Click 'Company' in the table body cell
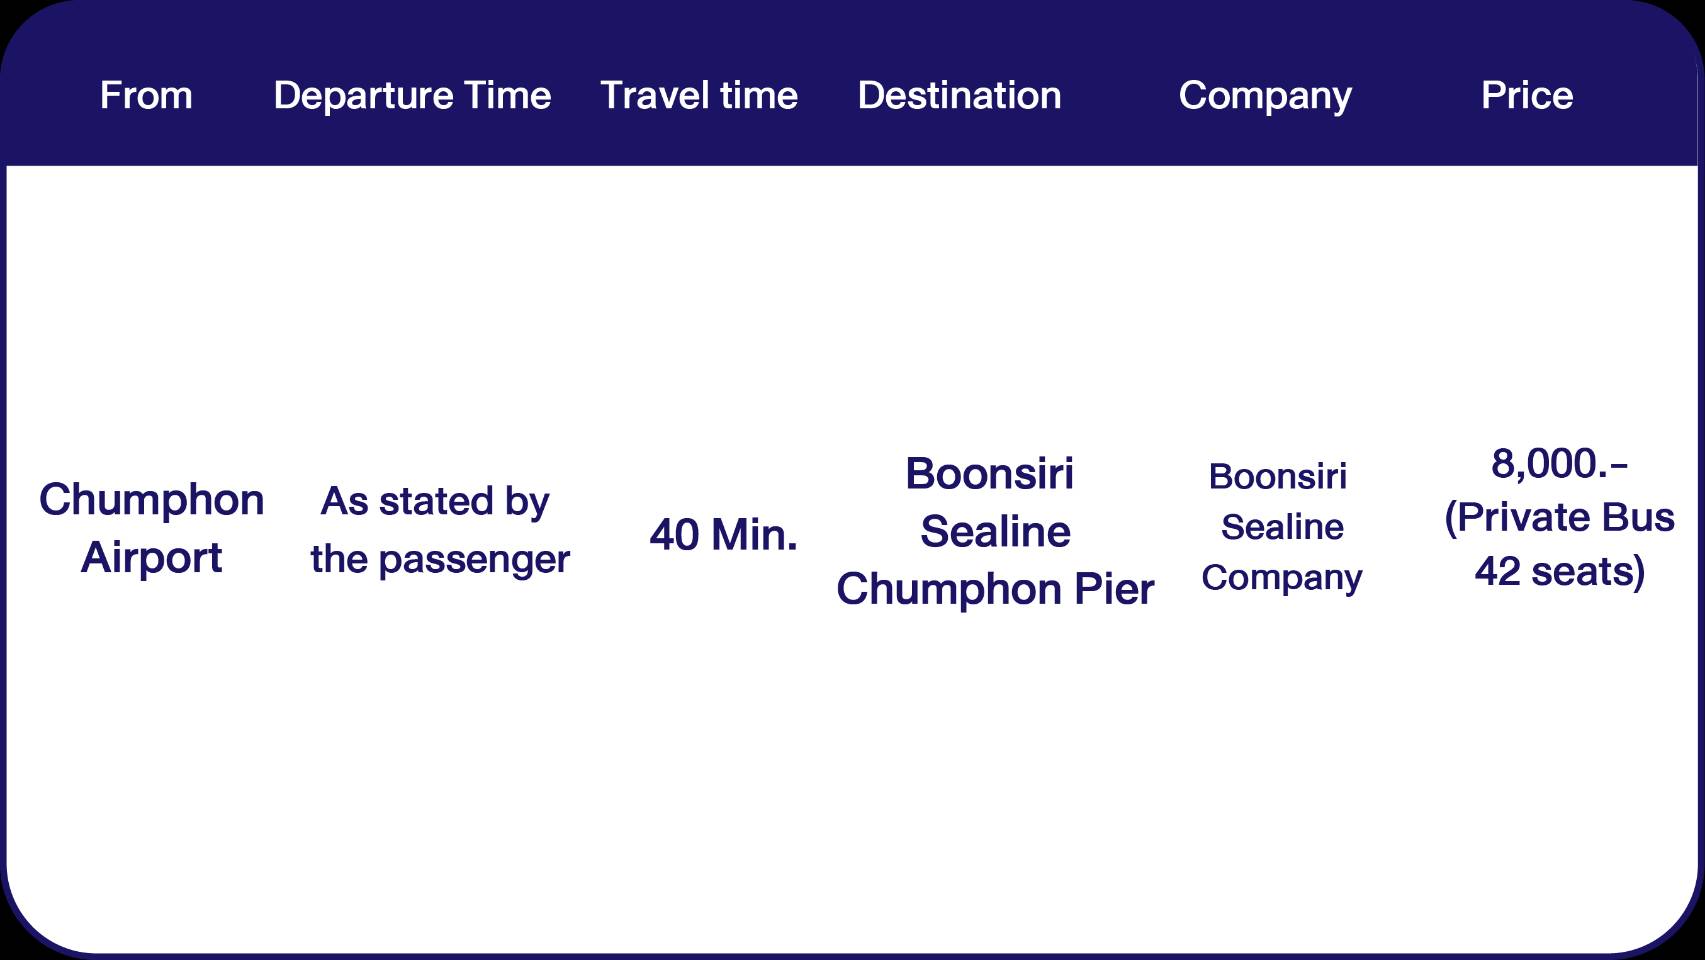The width and height of the screenshot is (1705, 960). point(1281,578)
